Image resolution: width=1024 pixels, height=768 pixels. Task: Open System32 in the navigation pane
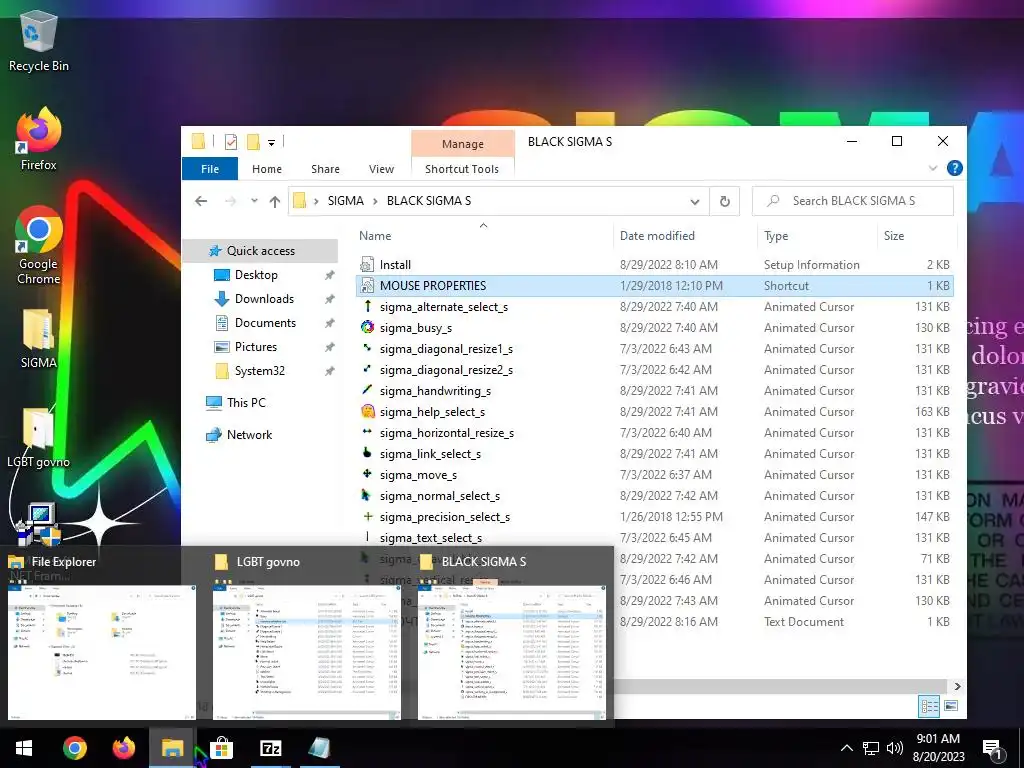click(x=259, y=371)
